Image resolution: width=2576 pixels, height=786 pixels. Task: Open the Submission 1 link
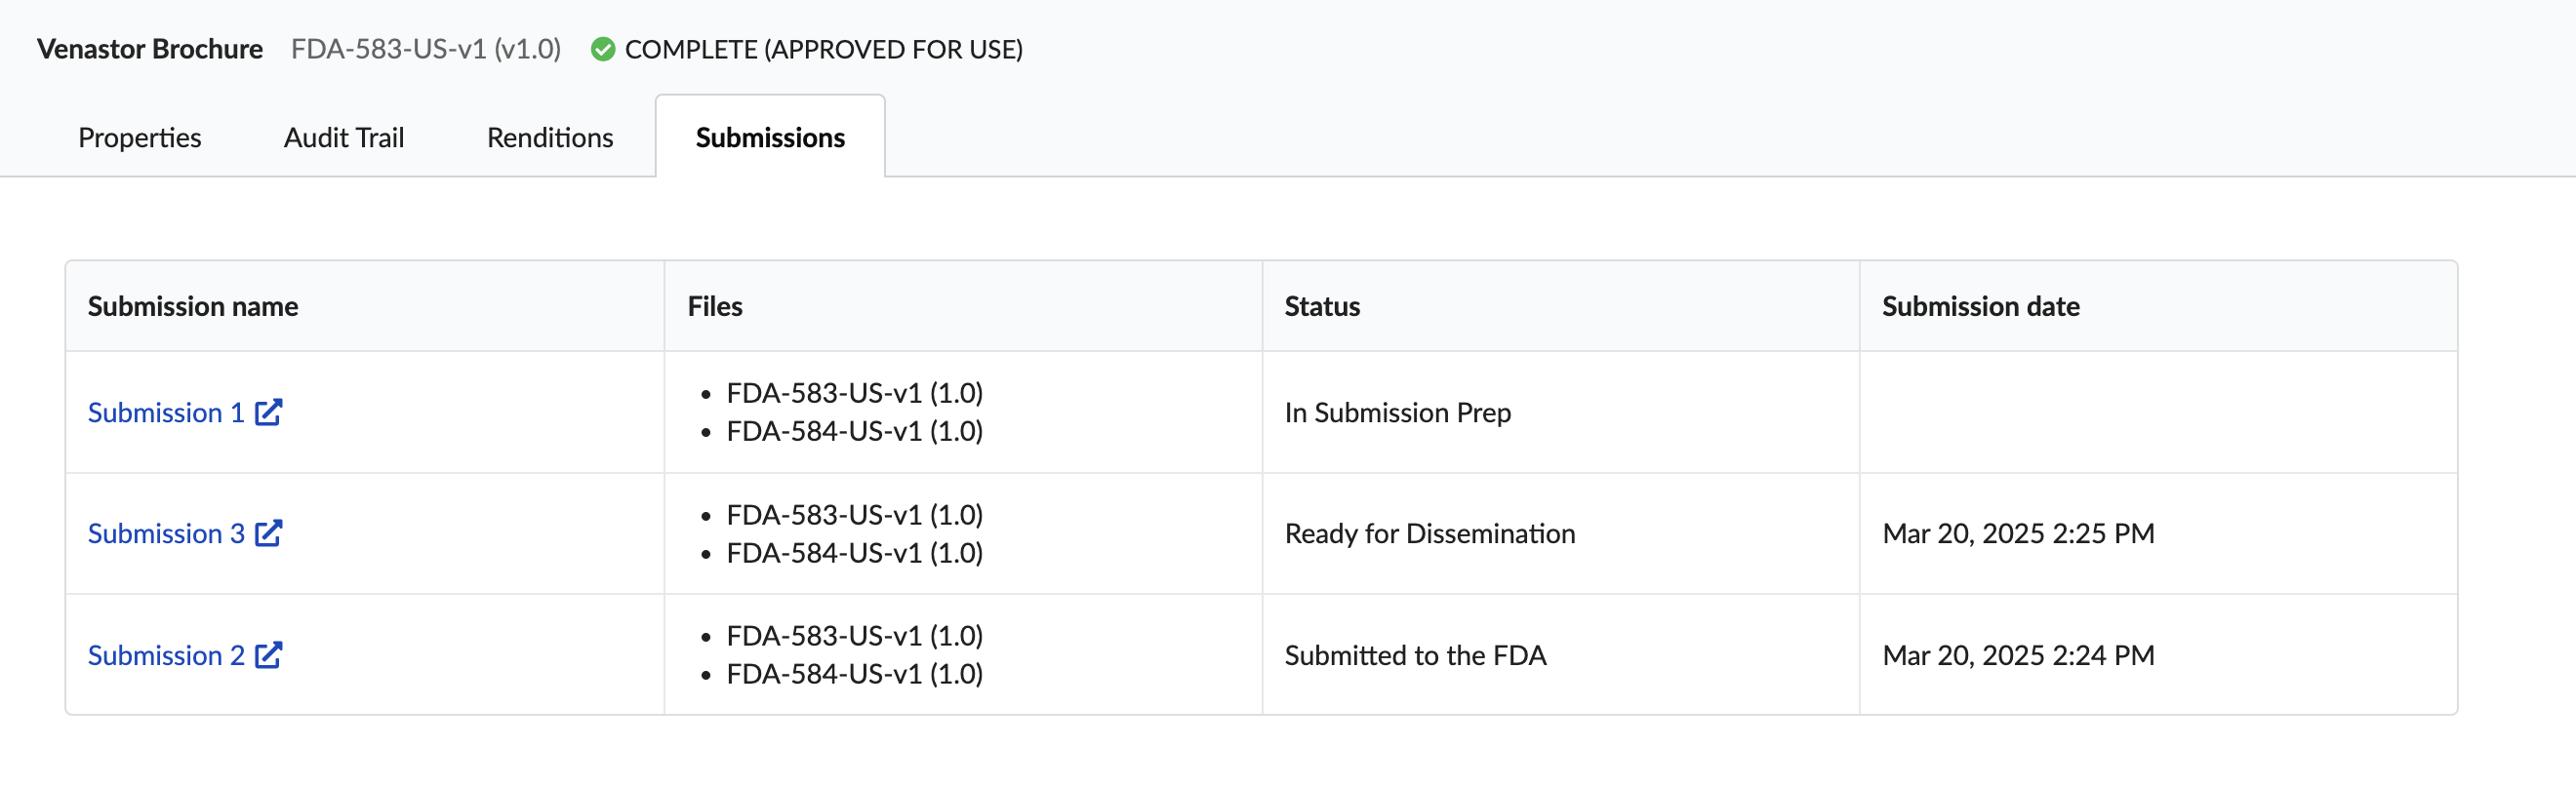pos(166,412)
